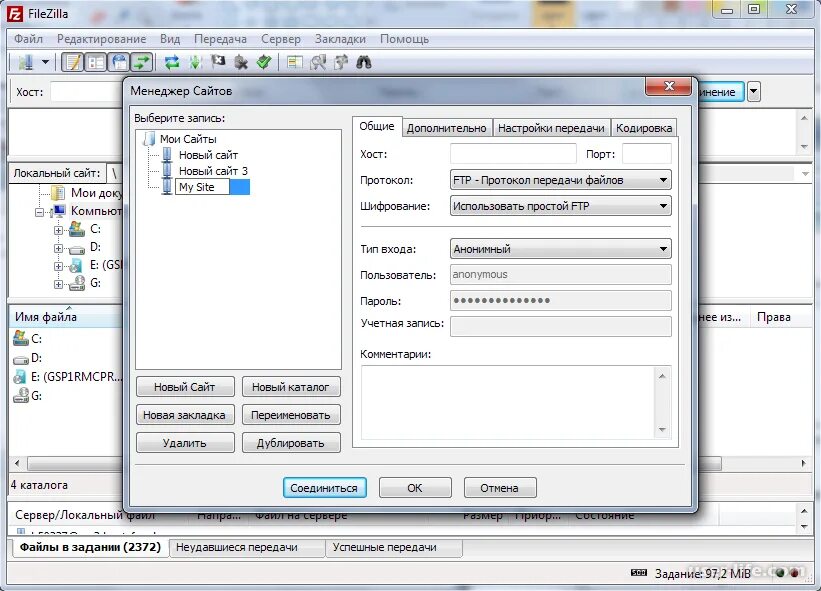Click the Переименовать button

[291, 415]
